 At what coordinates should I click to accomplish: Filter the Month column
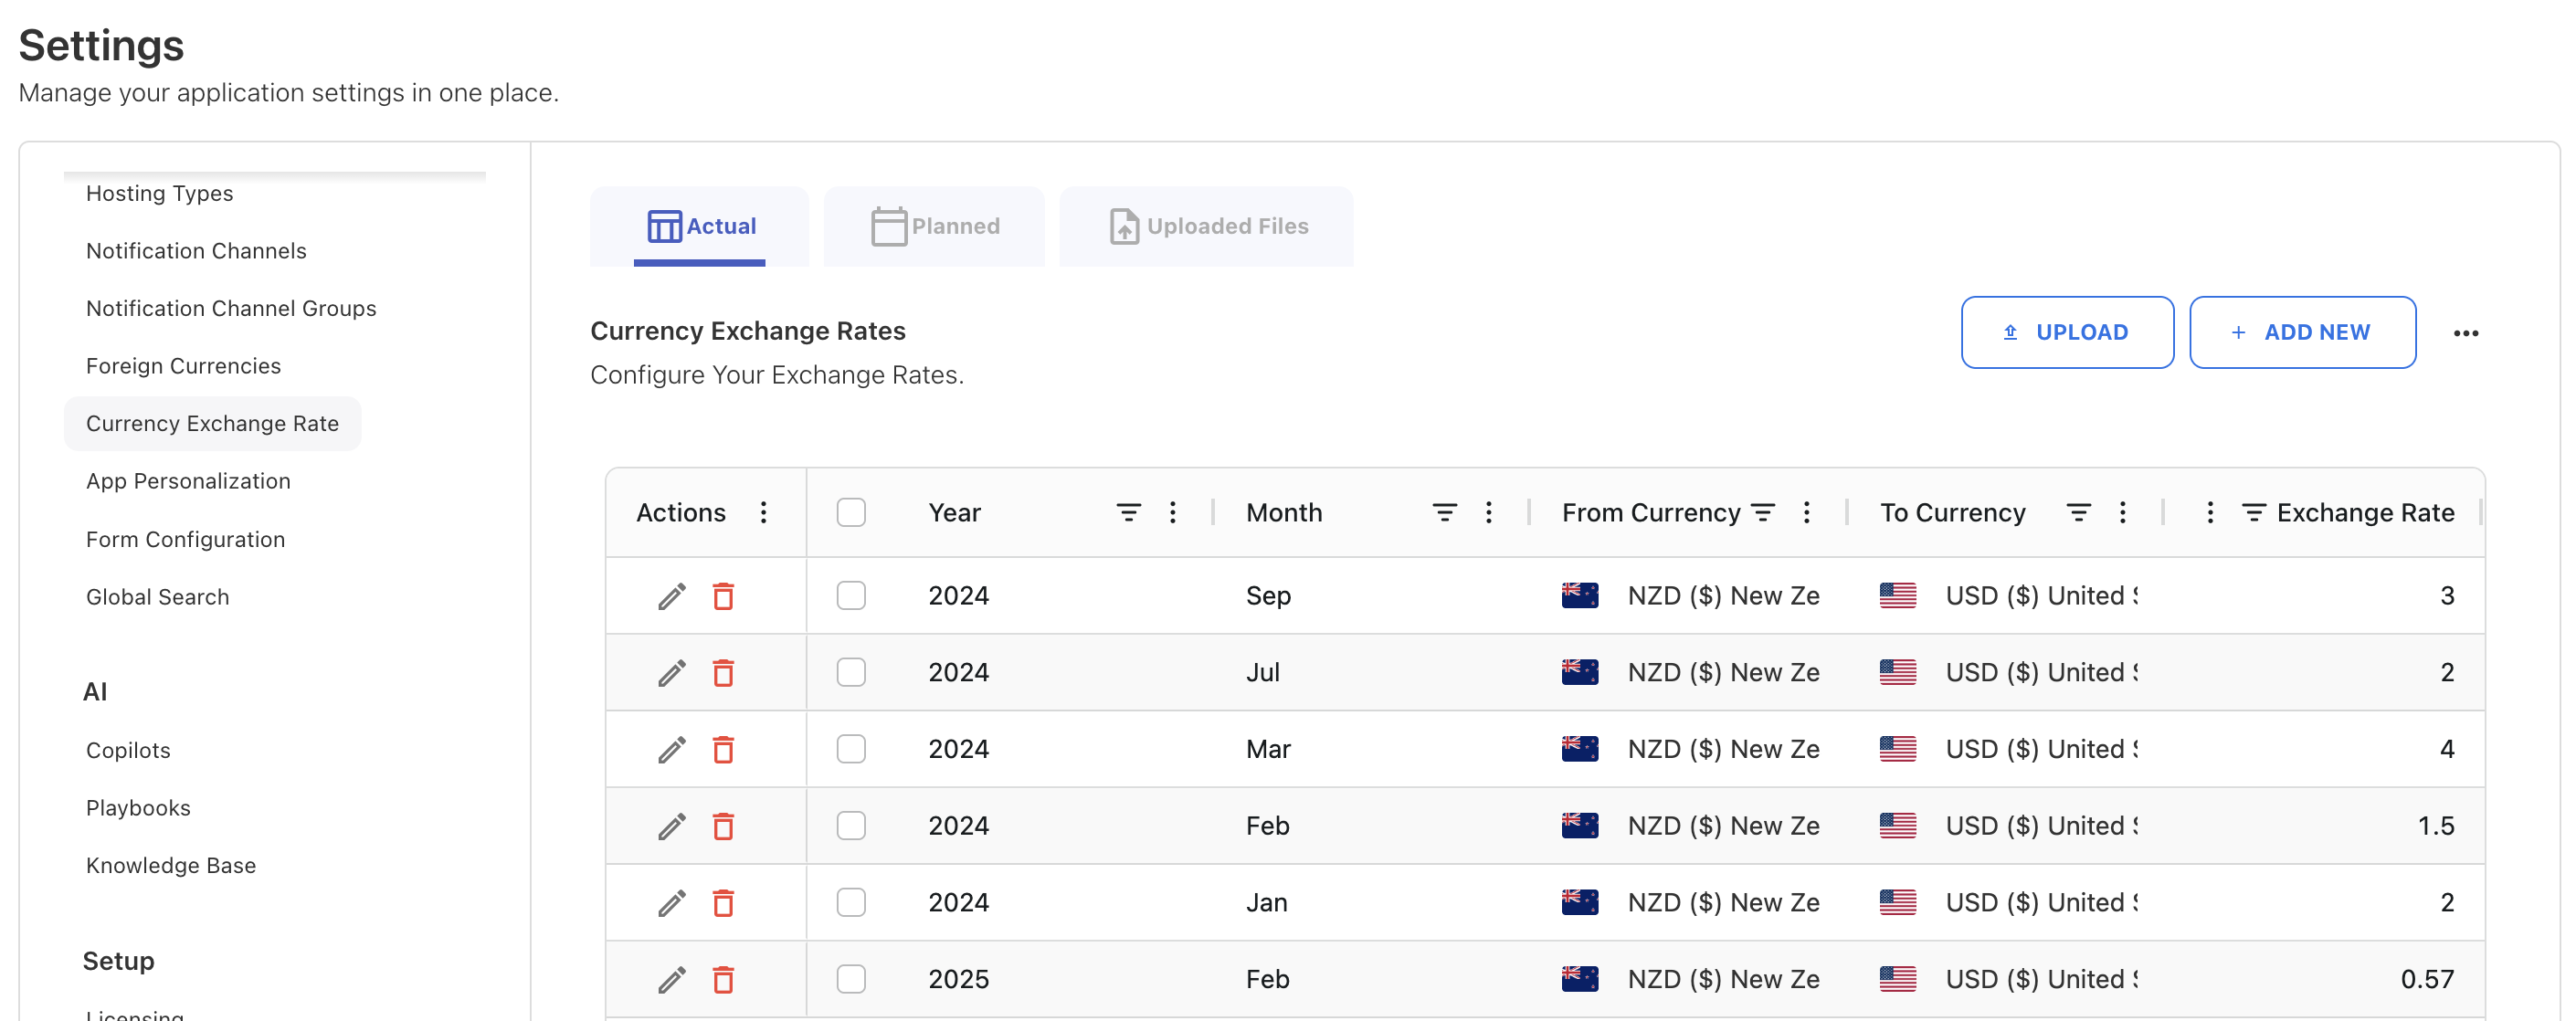tap(1444, 513)
